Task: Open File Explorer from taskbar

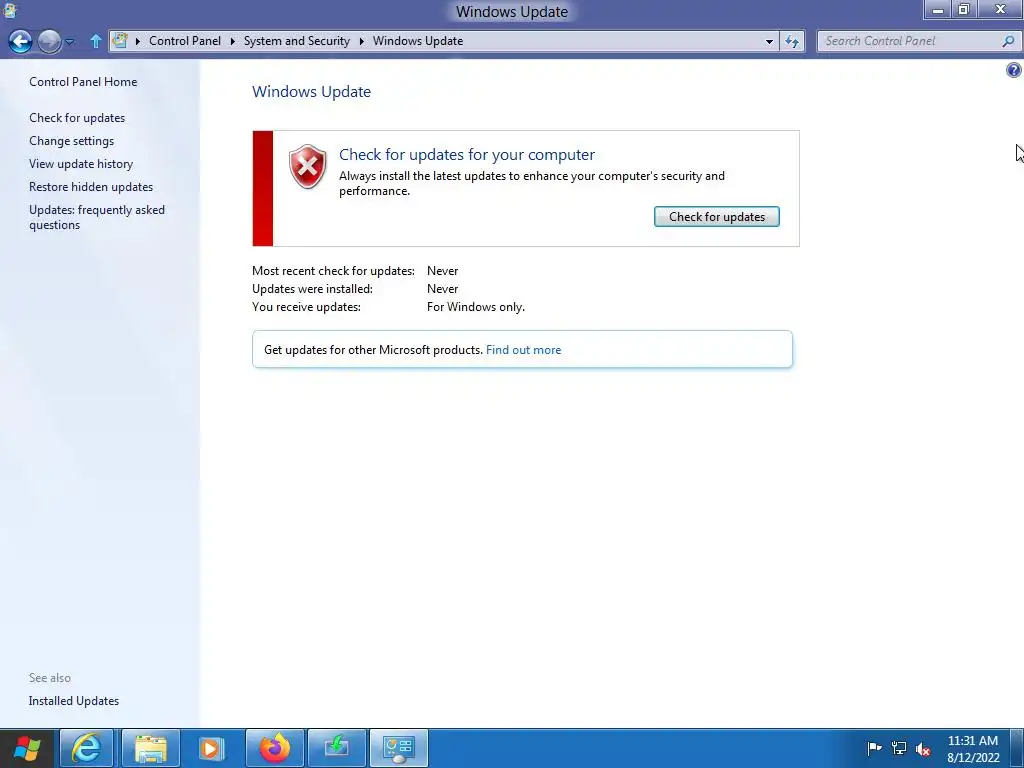Action: pos(150,748)
